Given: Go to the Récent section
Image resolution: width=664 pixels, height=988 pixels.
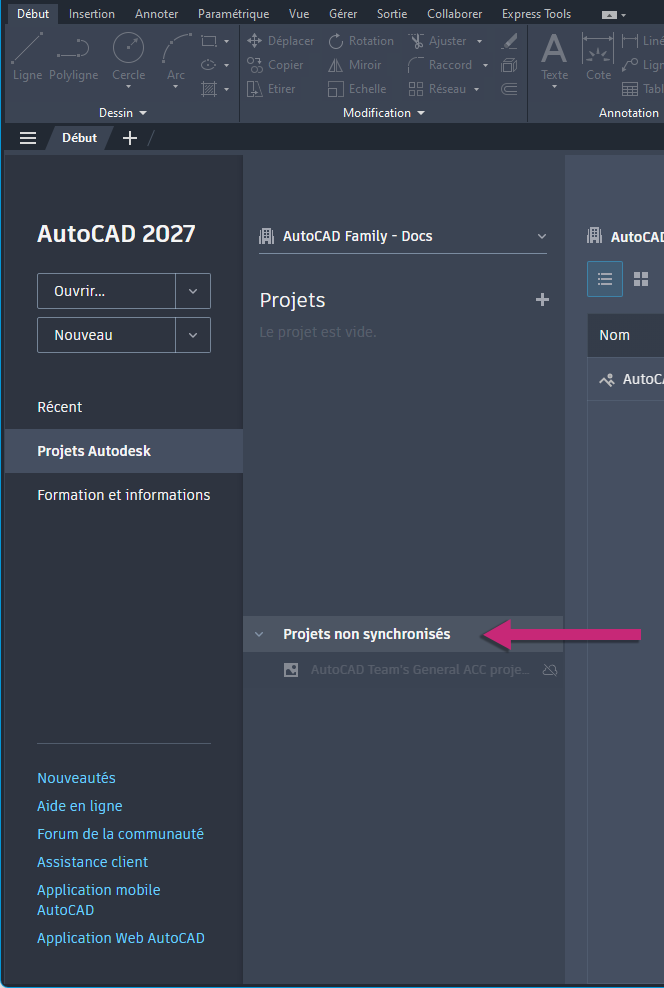Looking at the screenshot, I should (x=60, y=407).
